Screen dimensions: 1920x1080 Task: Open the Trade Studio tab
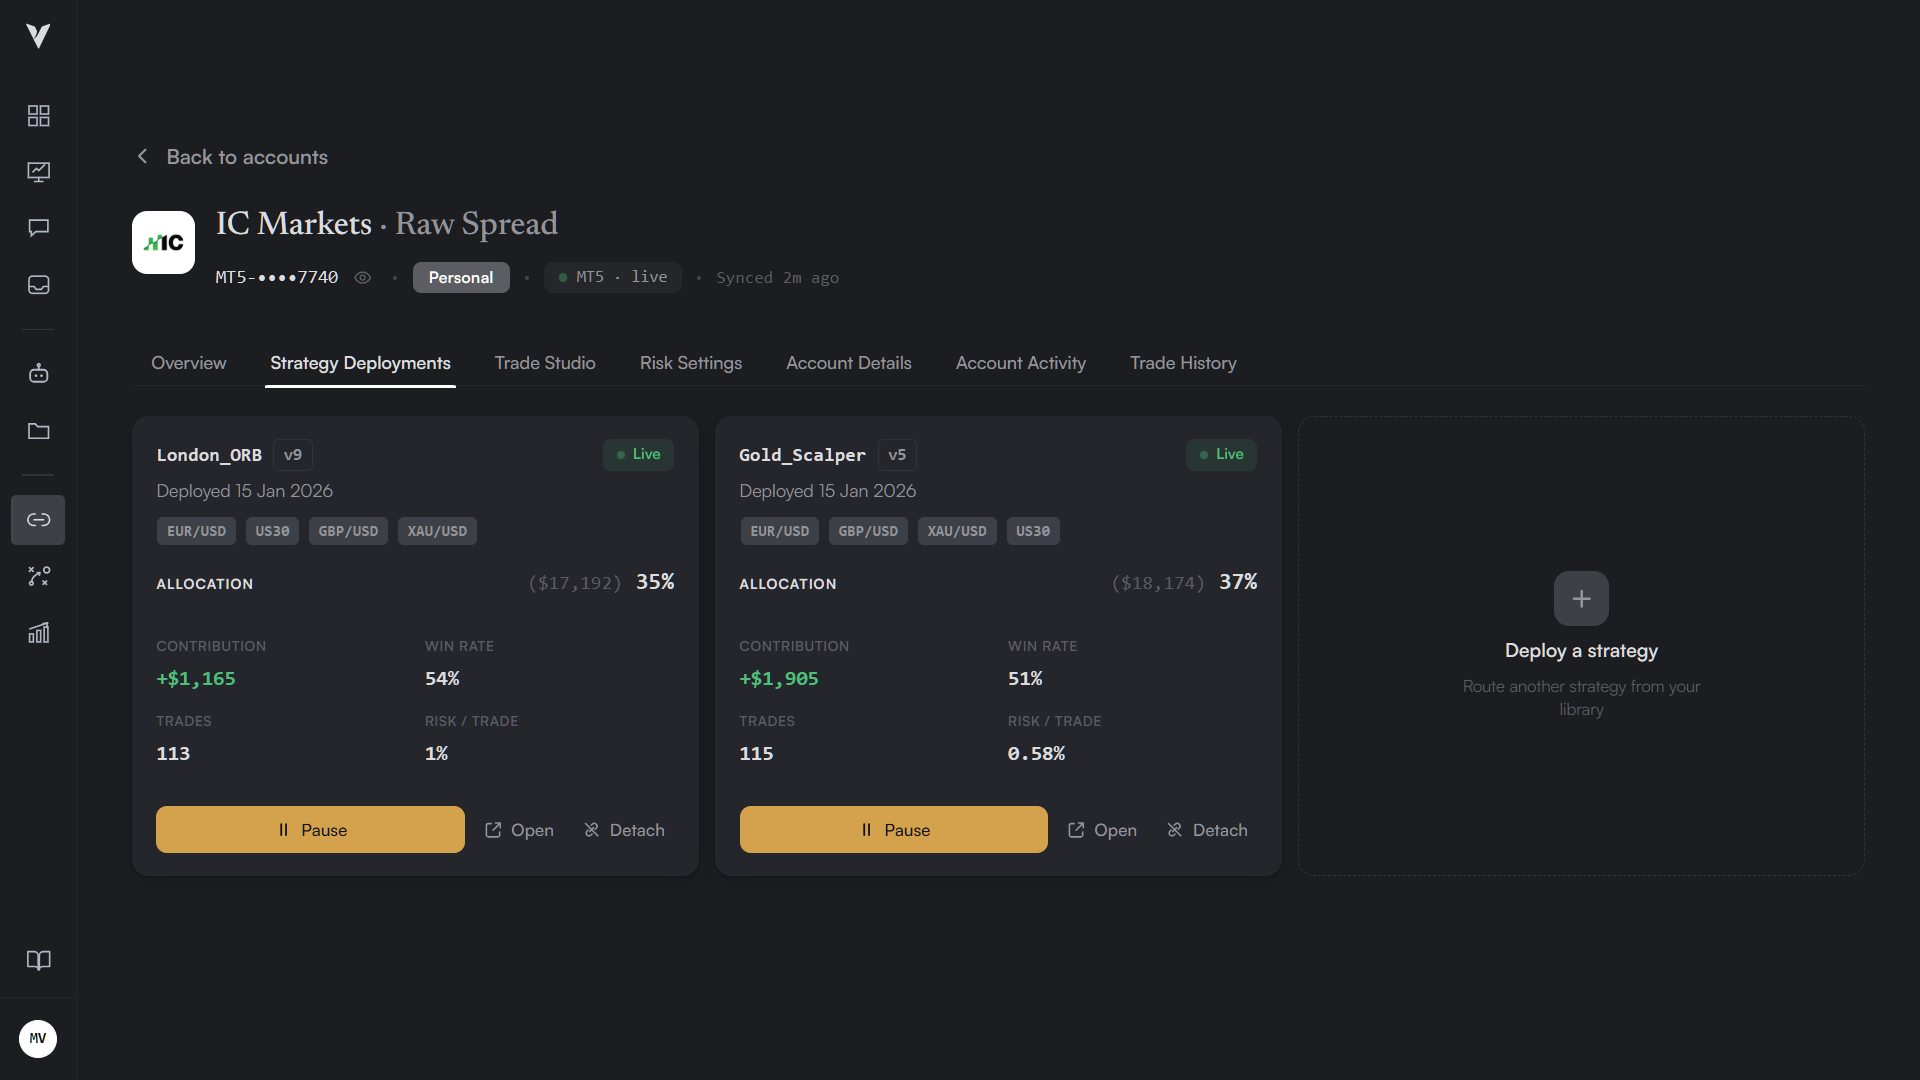545,363
